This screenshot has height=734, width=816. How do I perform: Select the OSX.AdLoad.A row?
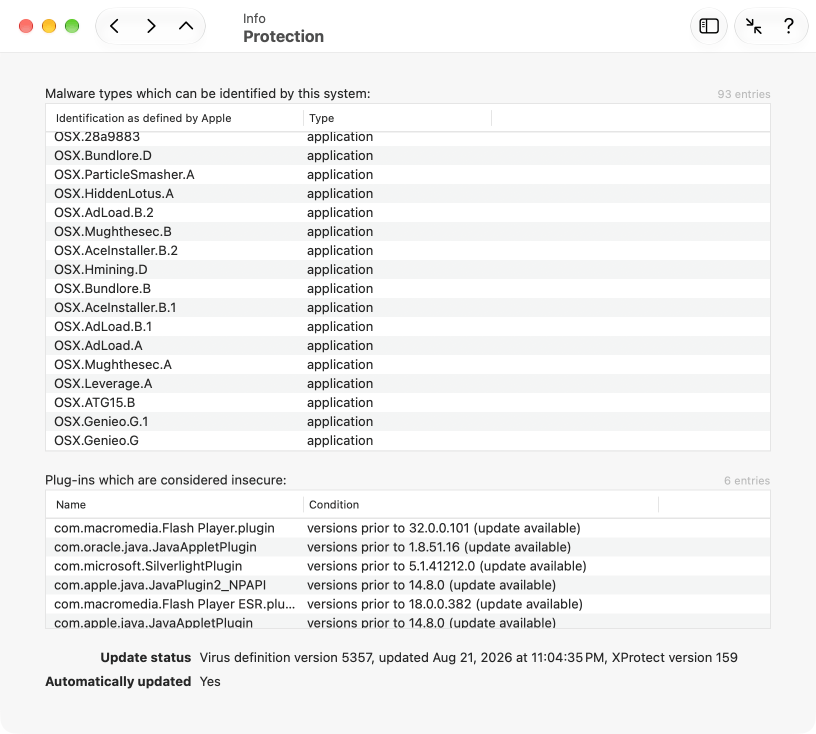(x=408, y=346)
